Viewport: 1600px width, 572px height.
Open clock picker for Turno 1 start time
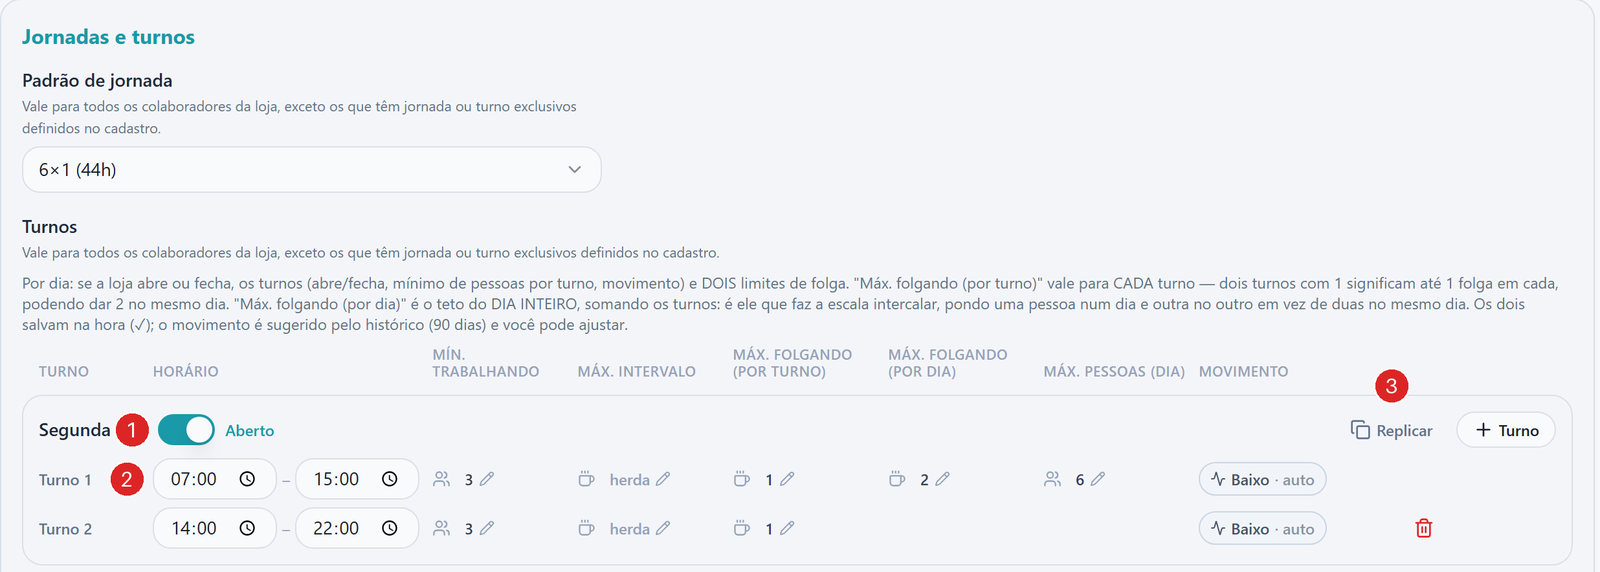247,479
